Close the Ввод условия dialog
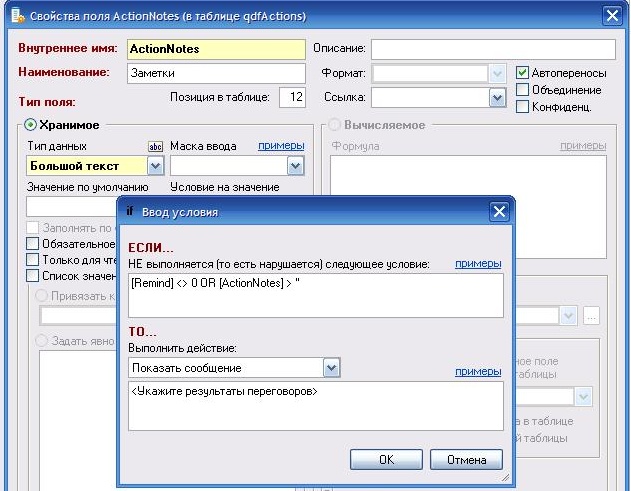This screenshot has height=491, width=631. click(x=499, y=212)
